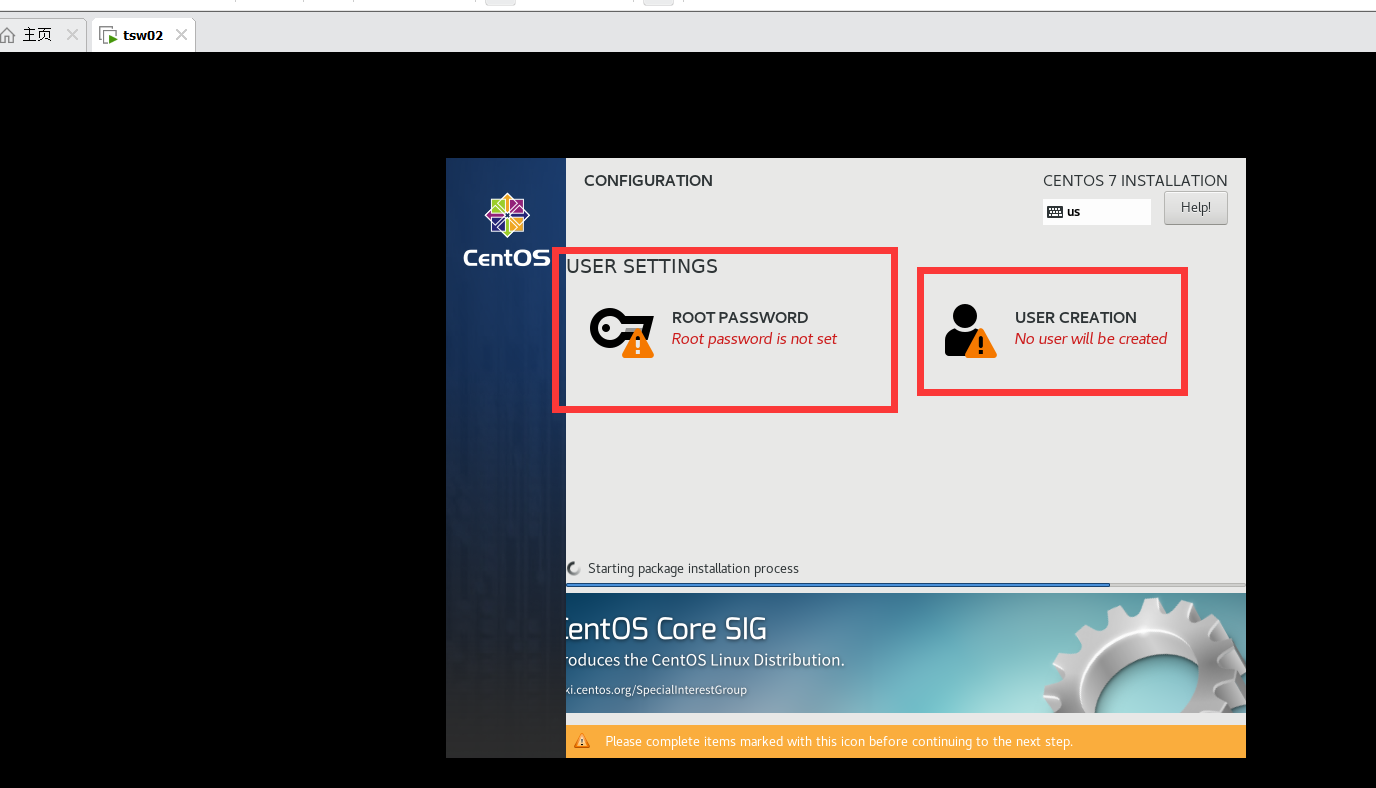This screenshot has width=1376, height=788.
Task: Click USER CREATION label
Action: click(1075, 318)
